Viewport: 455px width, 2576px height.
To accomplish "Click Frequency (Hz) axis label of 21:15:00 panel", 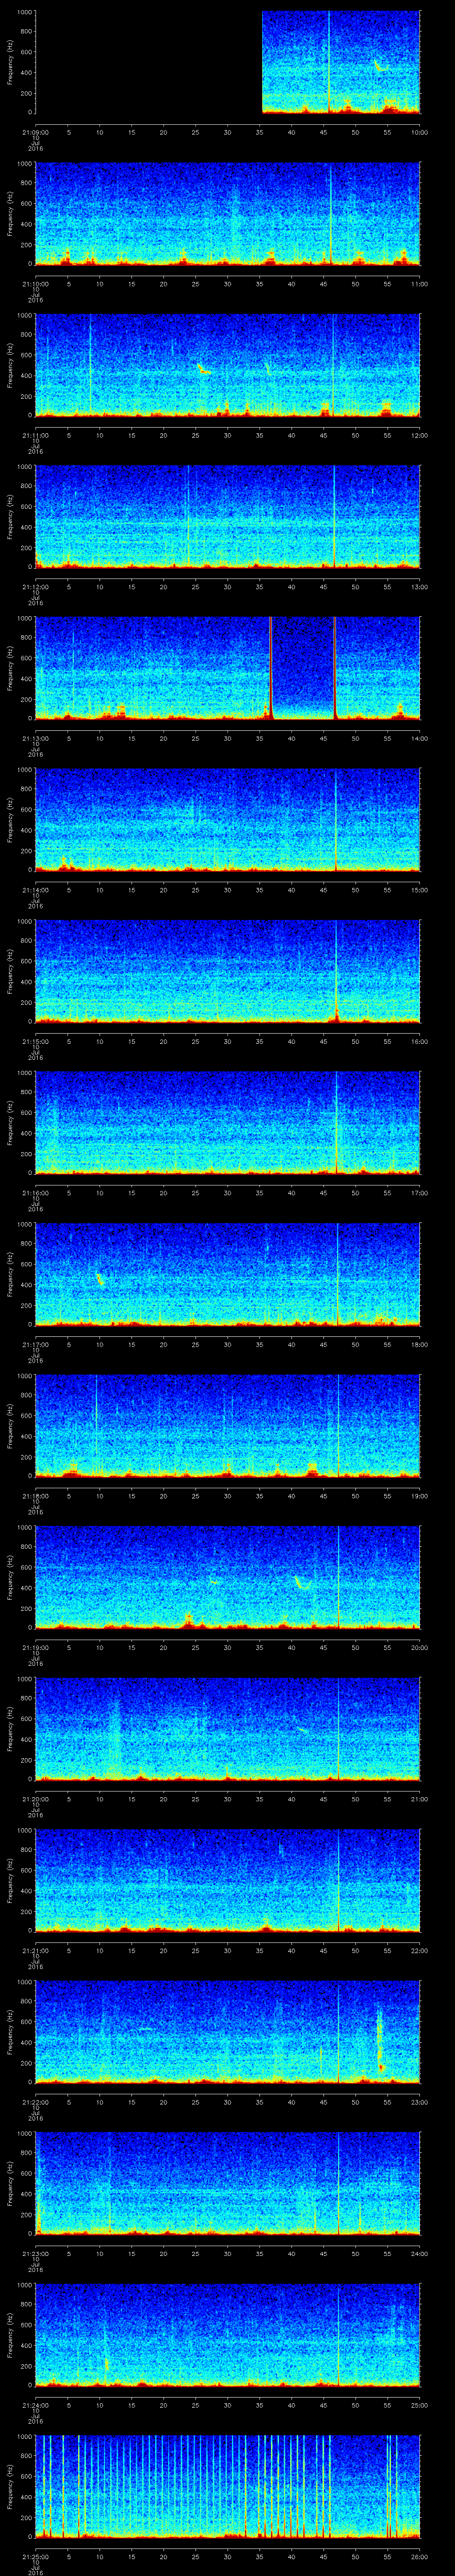I will click(10, 971).
